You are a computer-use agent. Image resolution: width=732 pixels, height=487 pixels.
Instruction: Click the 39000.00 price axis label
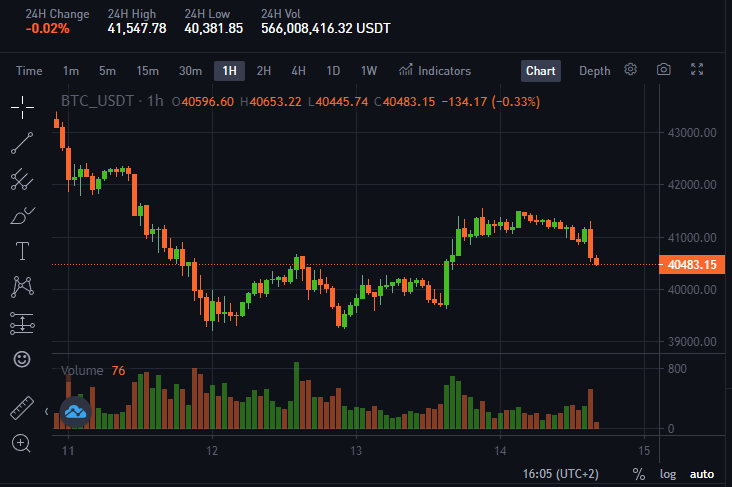(x=692, y=342)
